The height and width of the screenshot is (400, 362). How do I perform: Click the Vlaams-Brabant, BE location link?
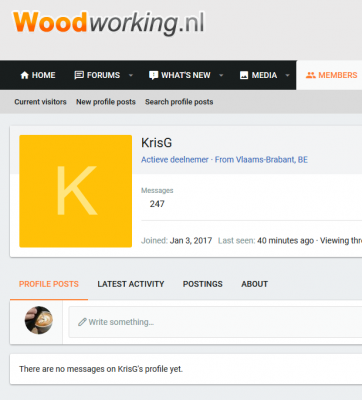point(272,160)
